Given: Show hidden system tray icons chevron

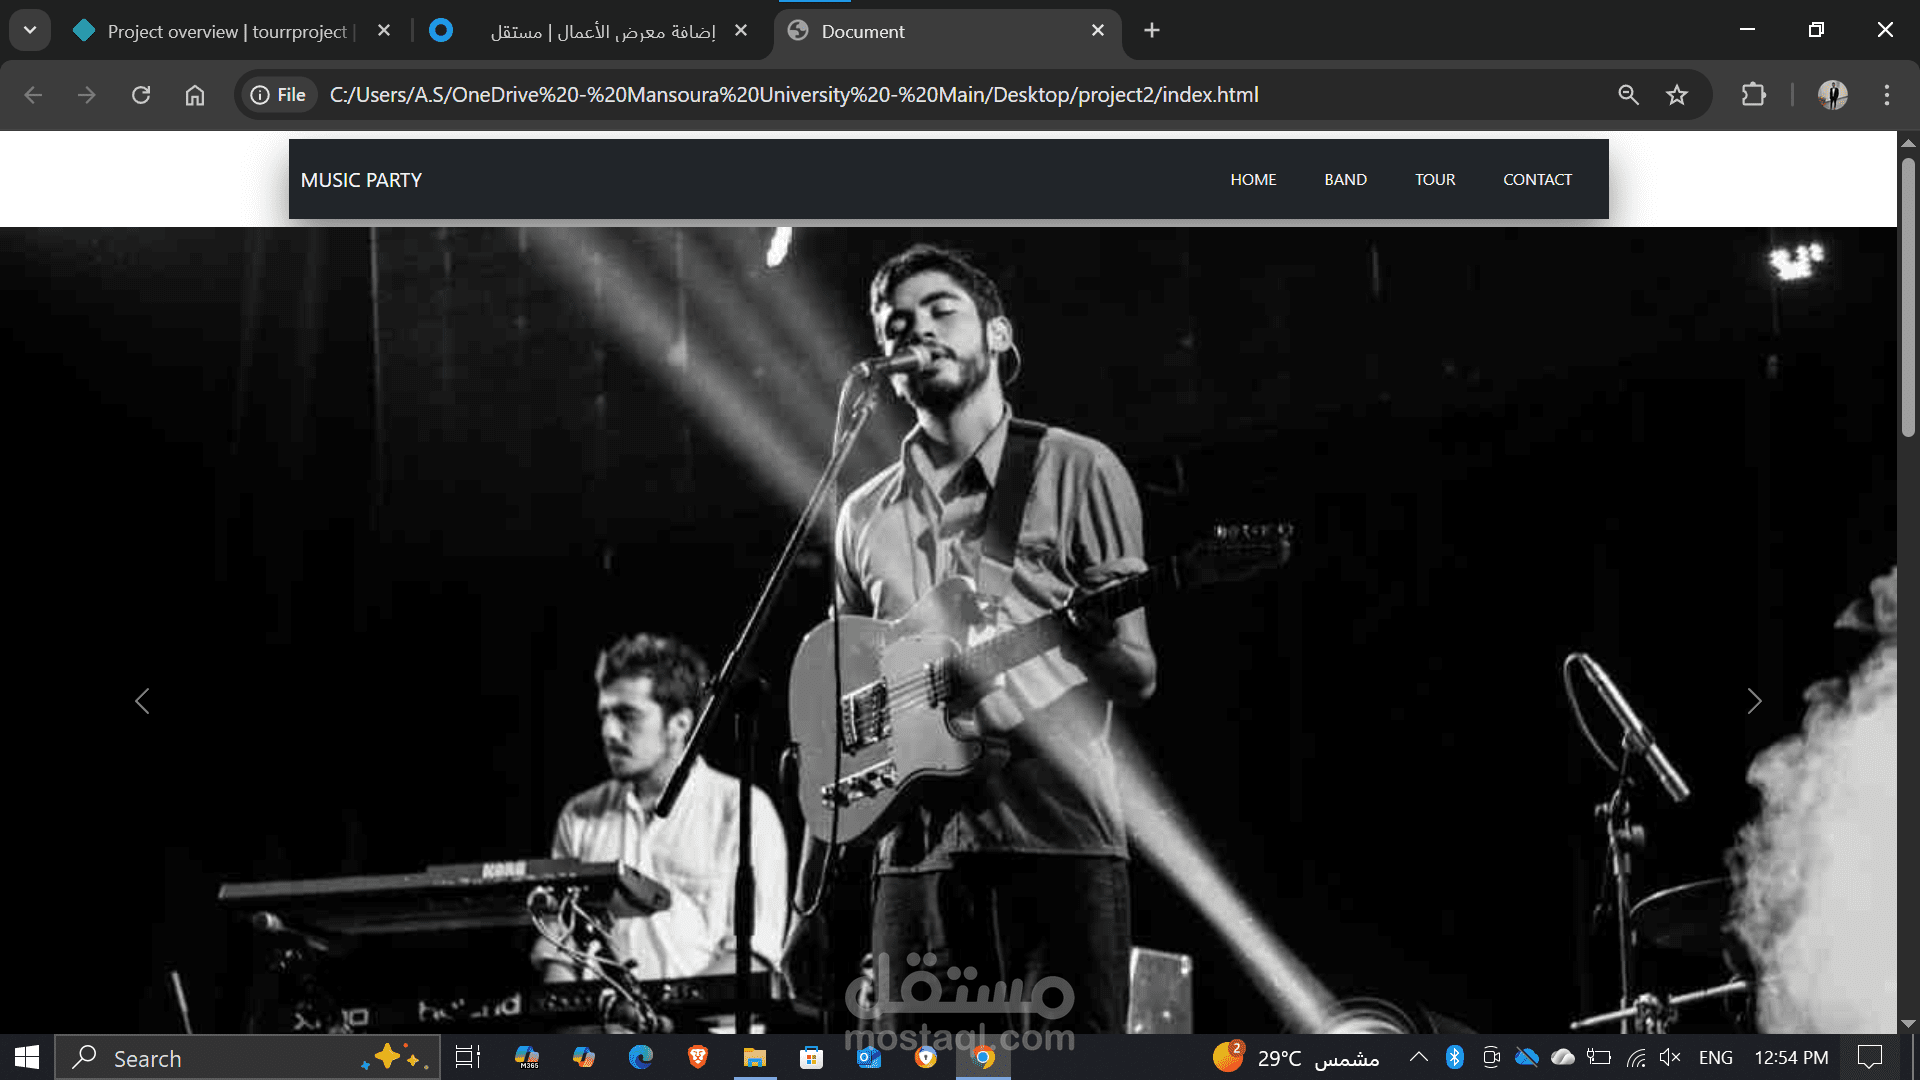Looking at the screenshot, I should tap(1418, 1057).
